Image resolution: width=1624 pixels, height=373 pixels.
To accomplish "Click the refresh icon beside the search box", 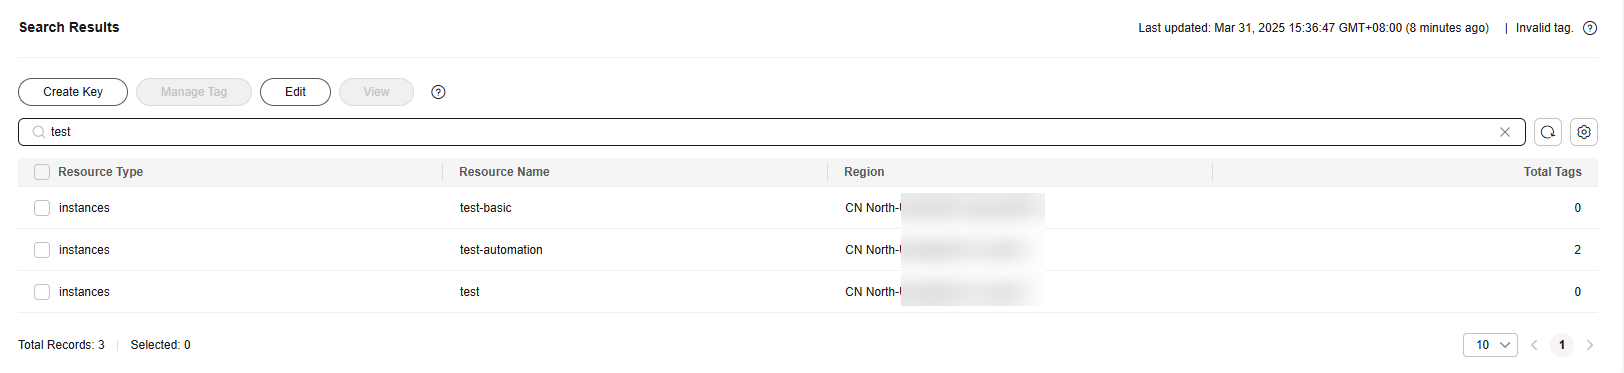I will click(x=1548, y=132).
